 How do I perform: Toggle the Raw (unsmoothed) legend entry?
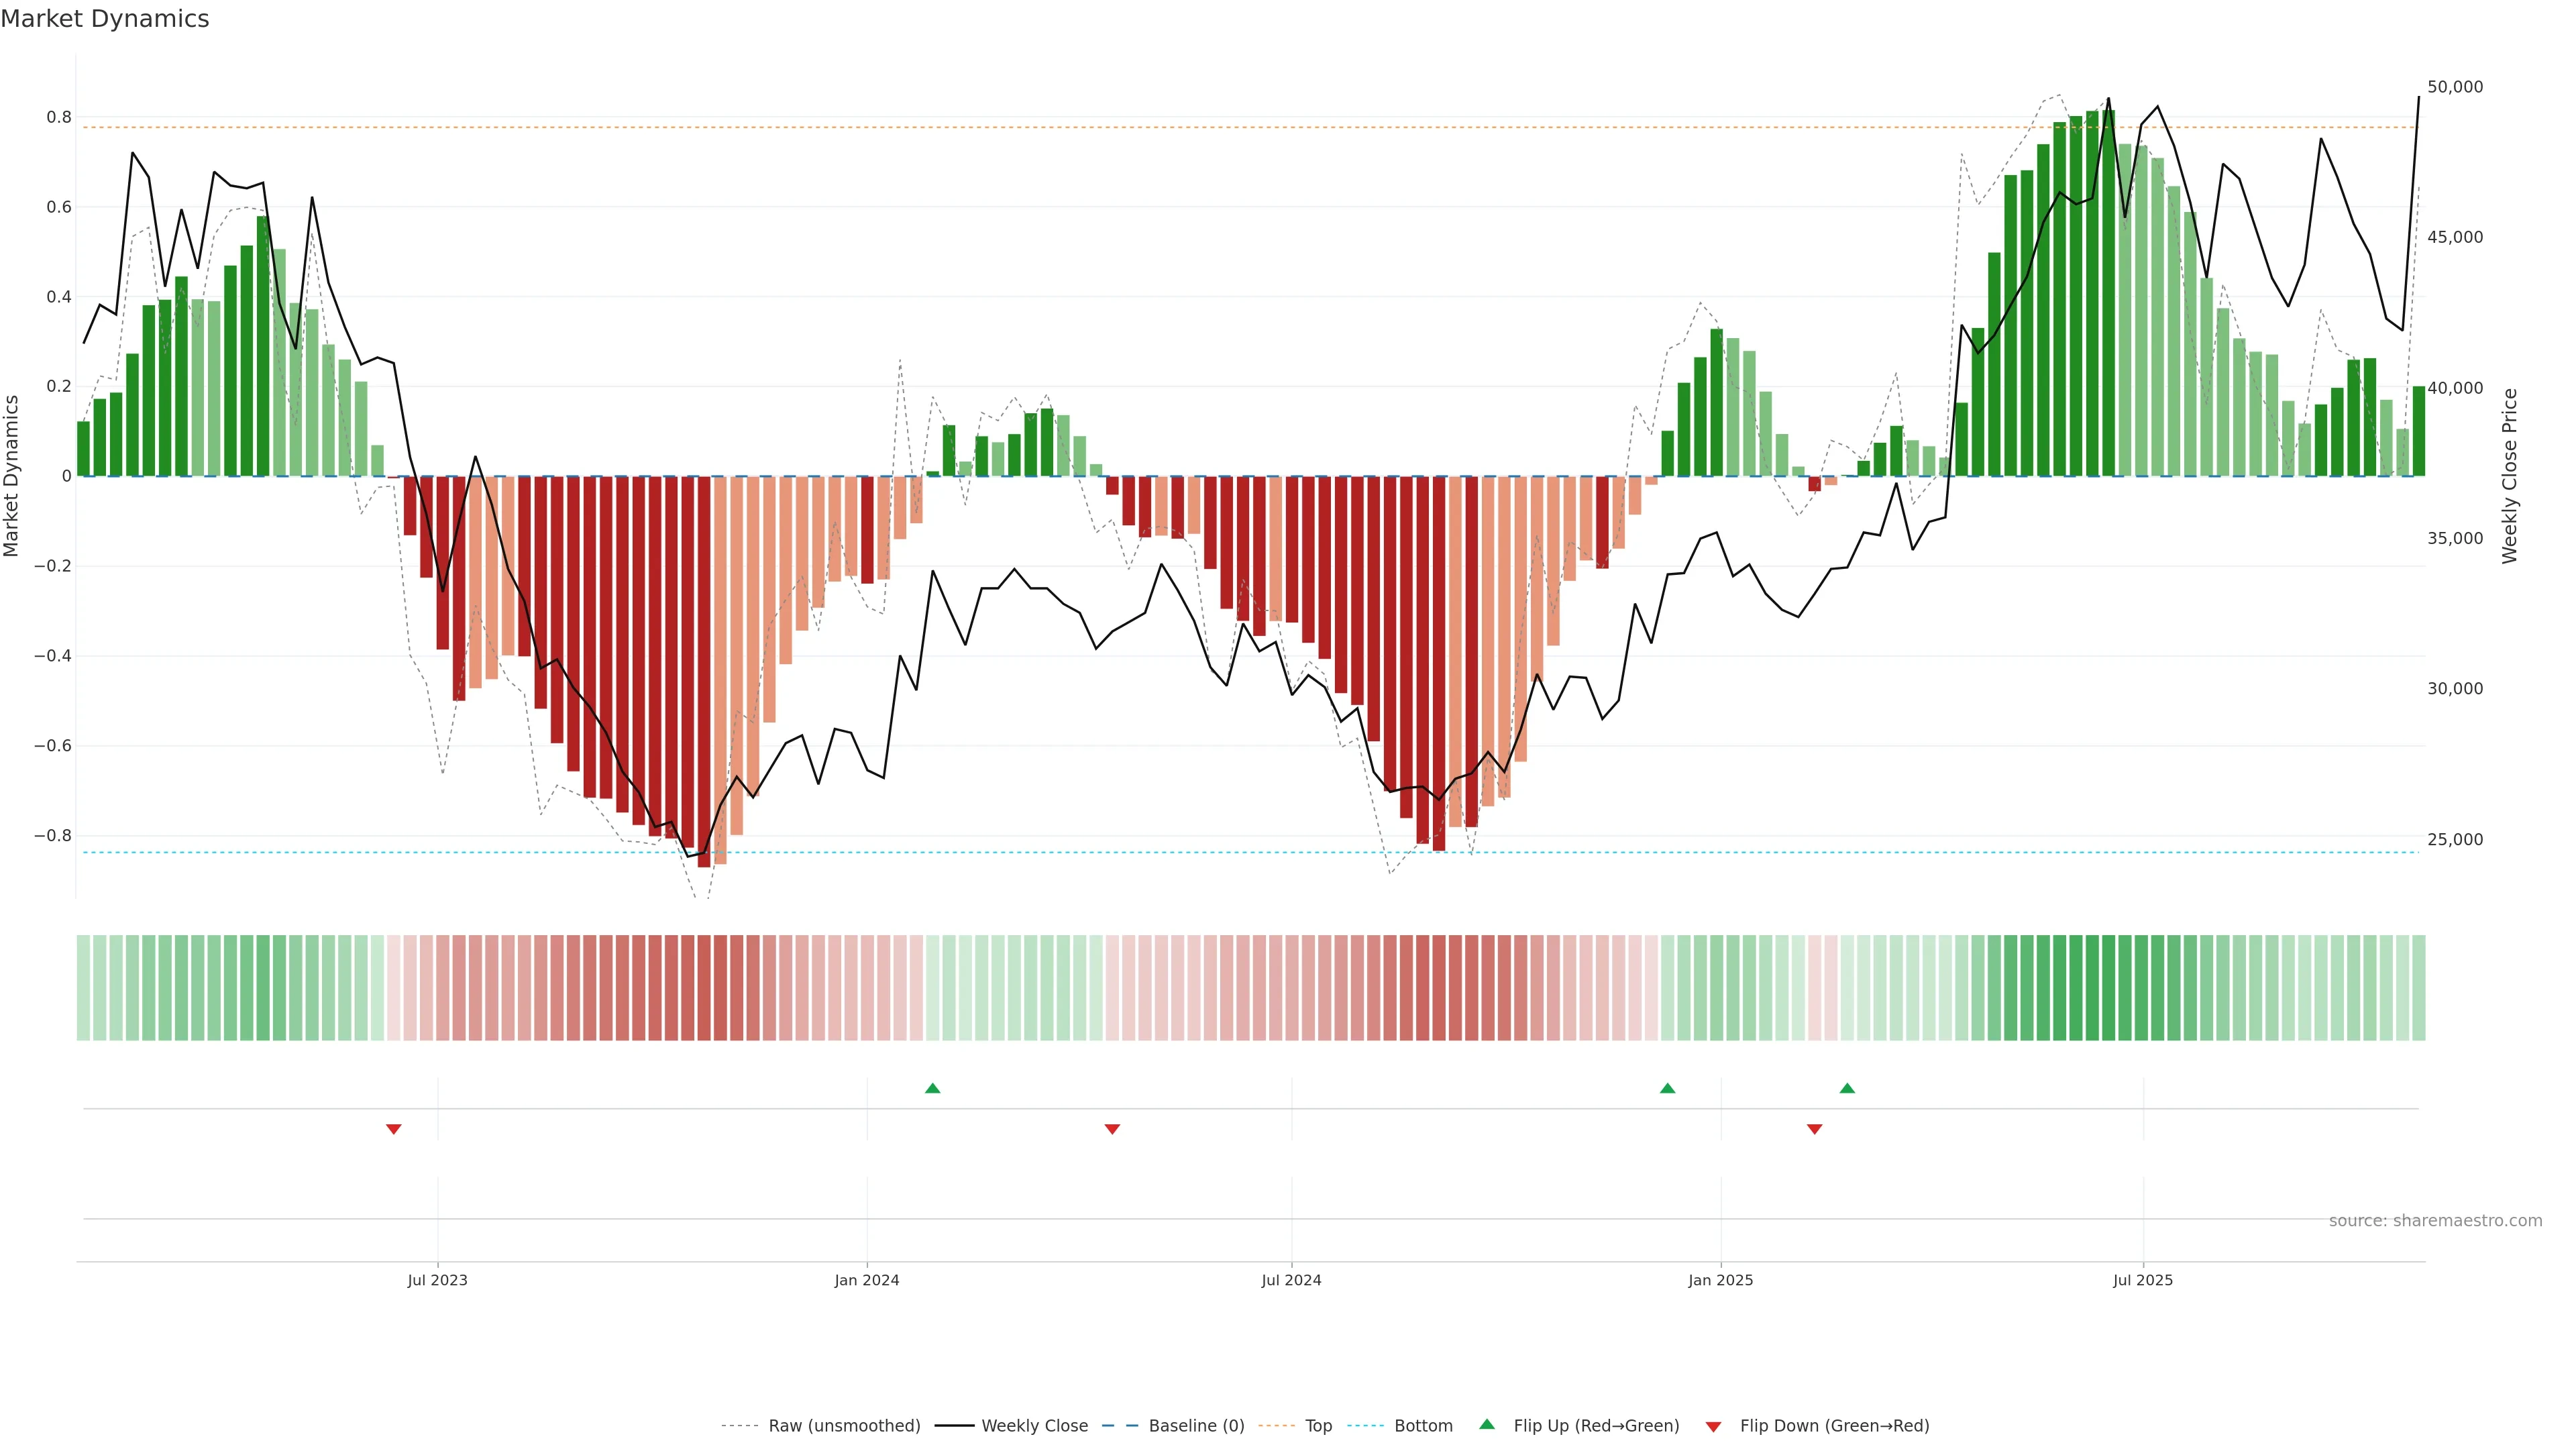pyautogui.click(x=843, y=1426)
